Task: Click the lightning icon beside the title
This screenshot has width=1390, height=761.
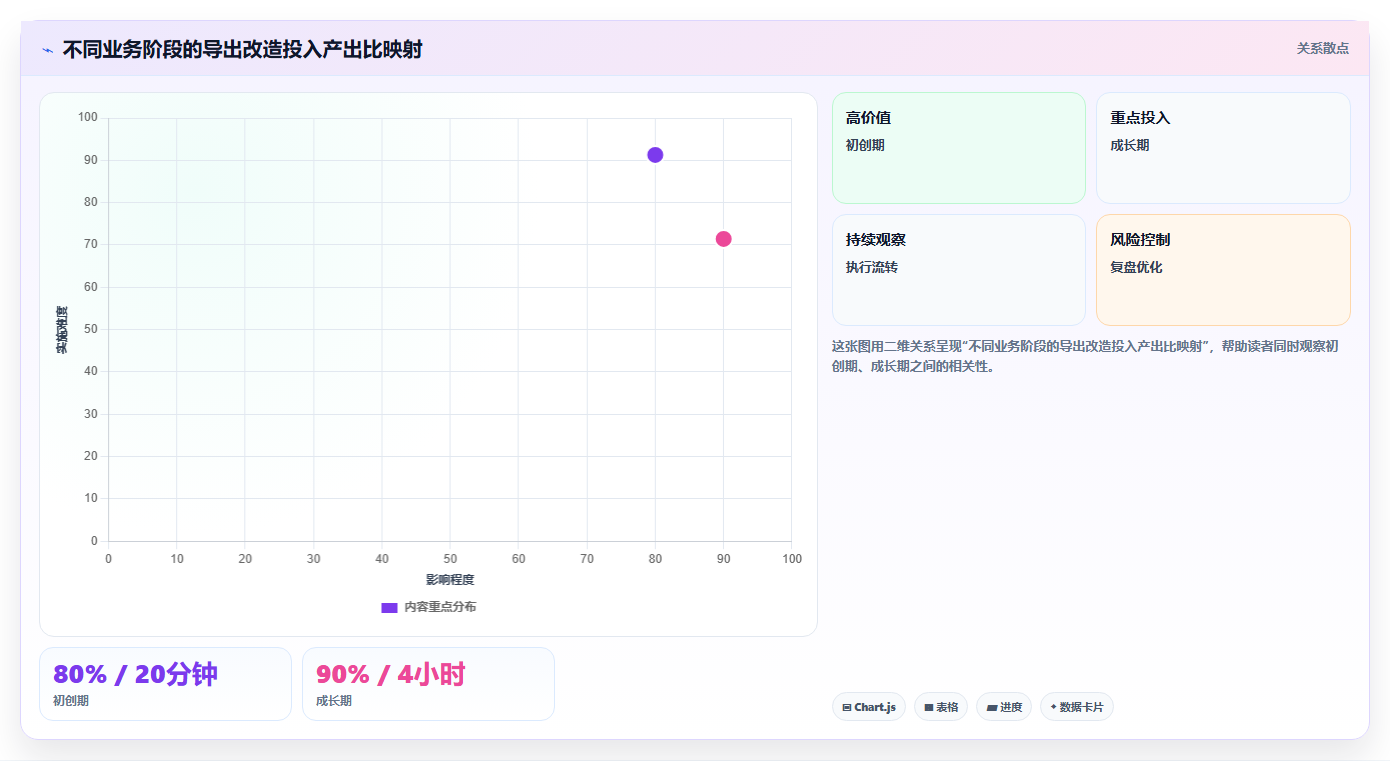Action: point(48,50)
